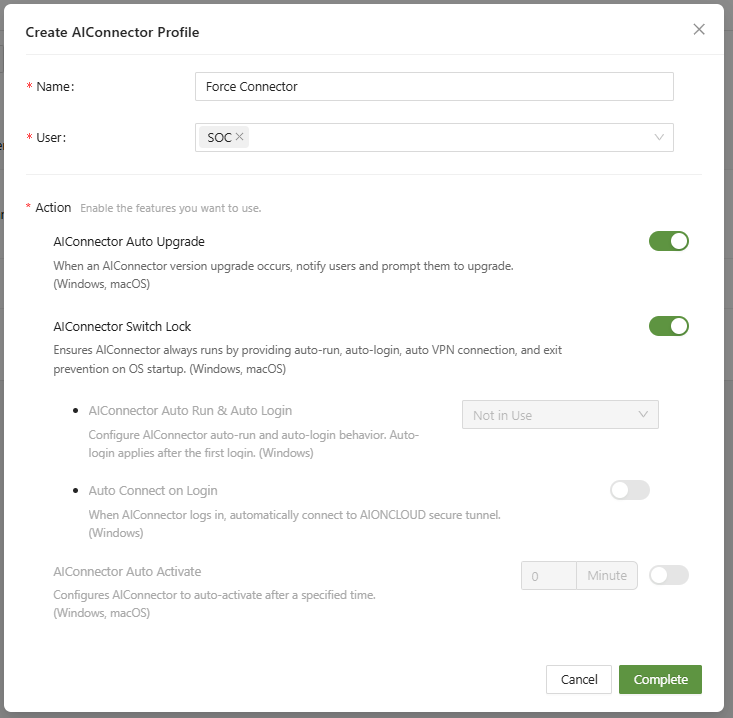Image resolution: width=733 pixels, height=718 pixels.
Task: Close the Create AIConnector Profile dialog
Action: pyautogui.click(x=699, y=30)
